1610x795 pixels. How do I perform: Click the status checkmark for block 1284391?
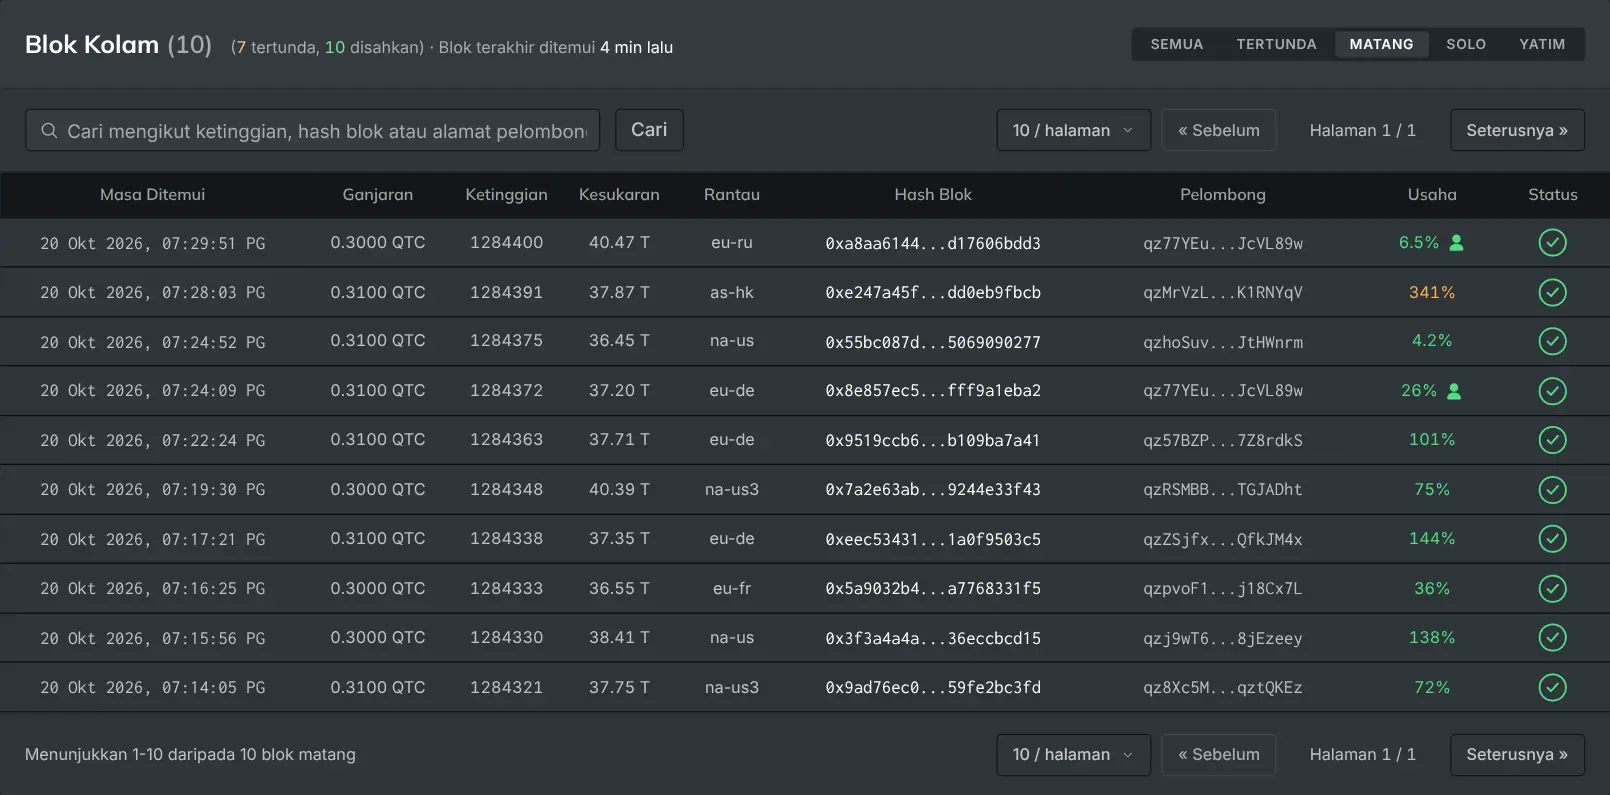click(1552, 292)
